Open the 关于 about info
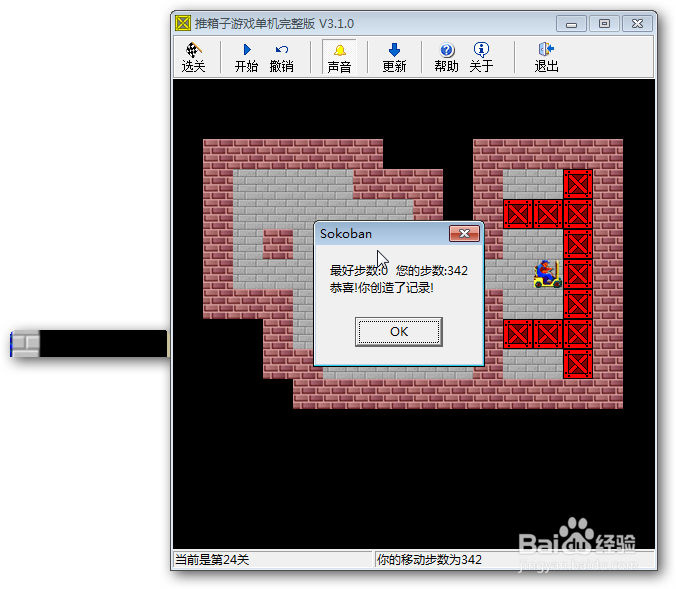The image size is (676, 589). (x=481, y=57)
